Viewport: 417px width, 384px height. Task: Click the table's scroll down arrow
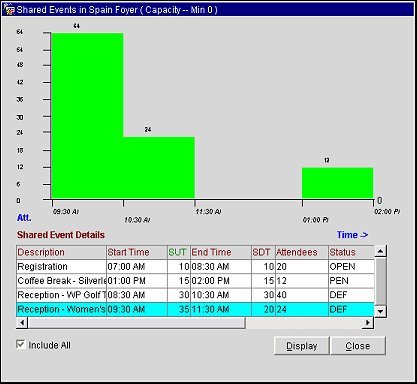pyautogui.click(x=380, y=311)
